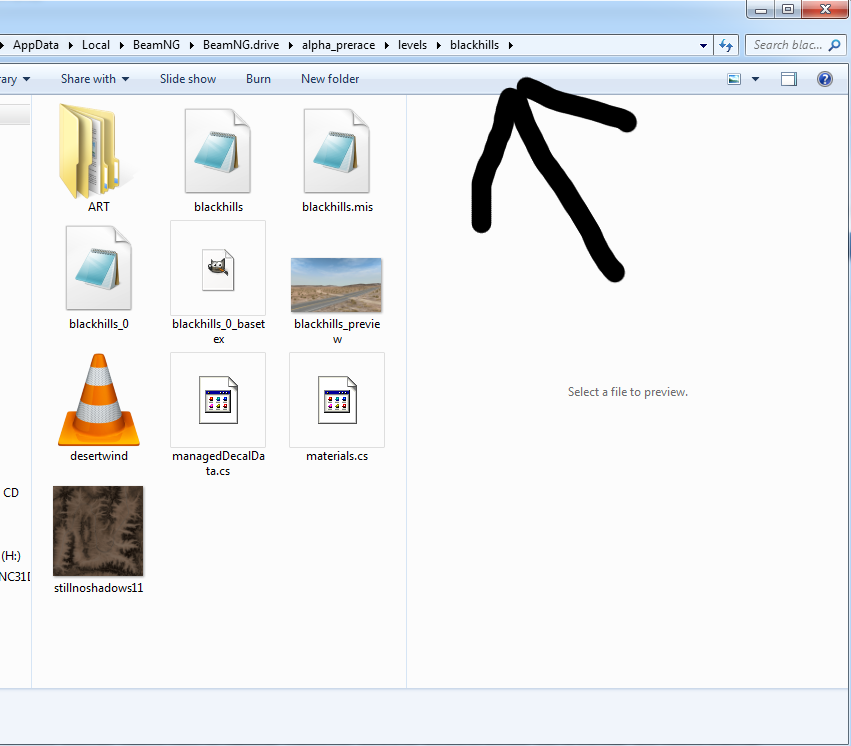Click the blackhills_0_basetex file name label
Viewport: 851px width, 746px height.
[x=219, y=331]
